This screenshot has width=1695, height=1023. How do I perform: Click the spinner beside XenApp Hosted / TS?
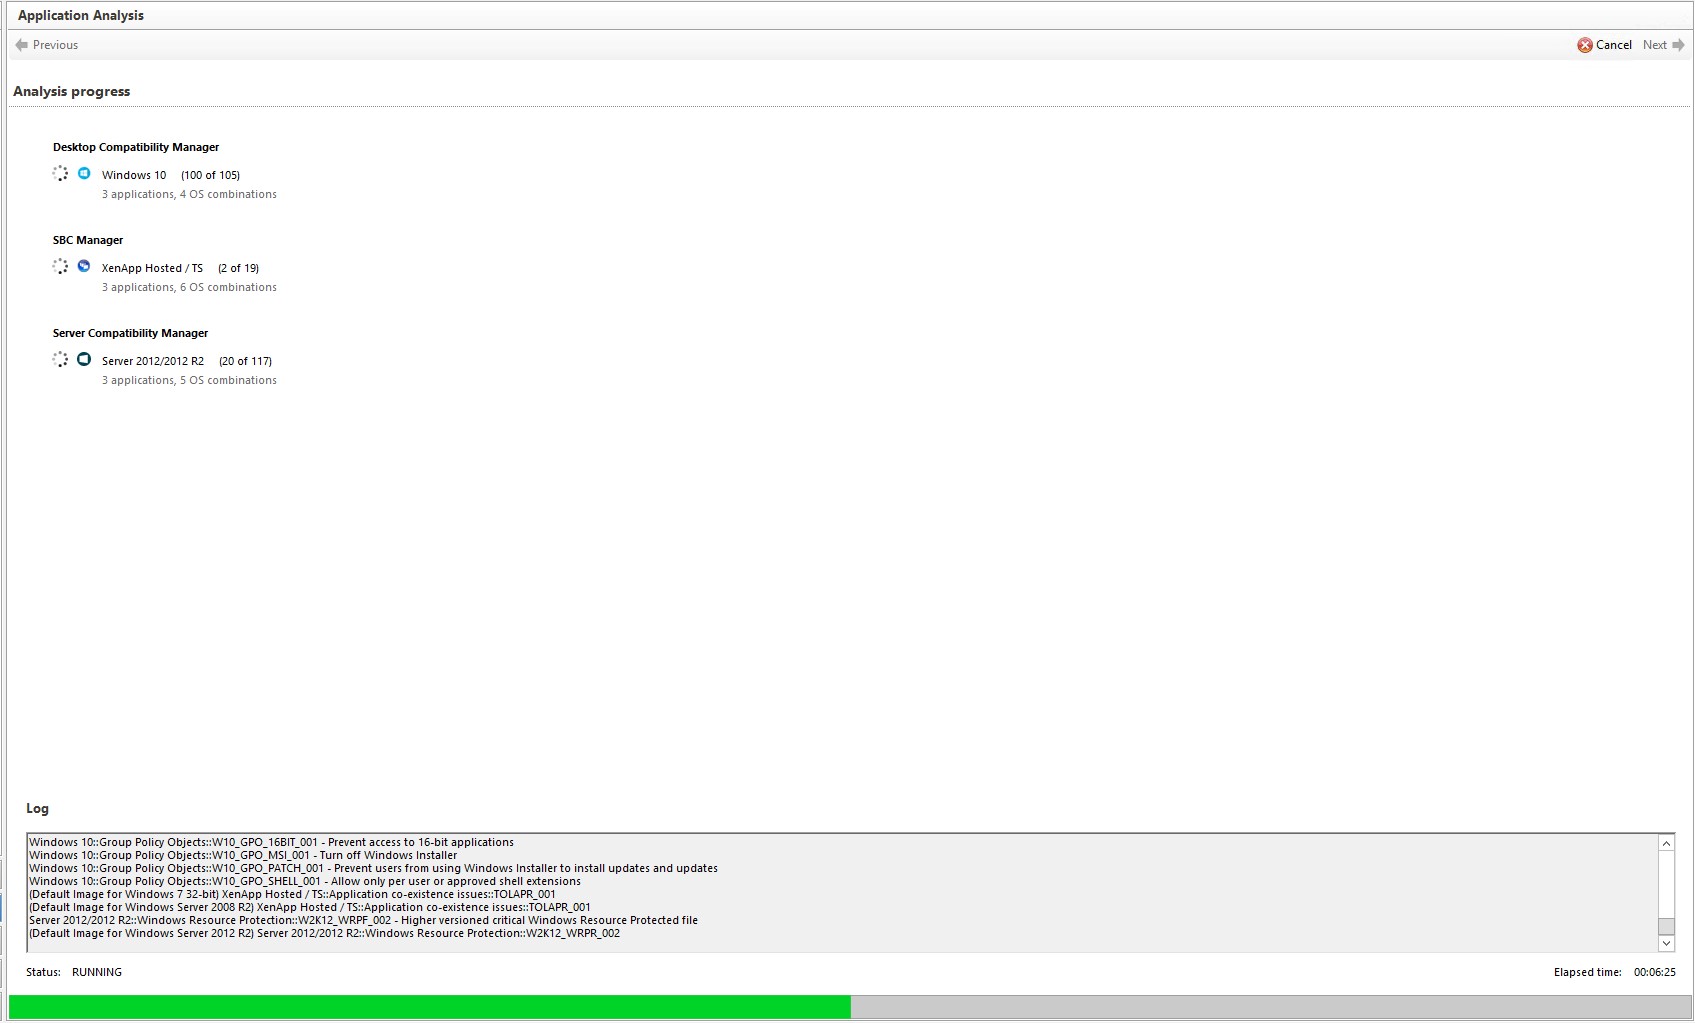pos(60,267)
